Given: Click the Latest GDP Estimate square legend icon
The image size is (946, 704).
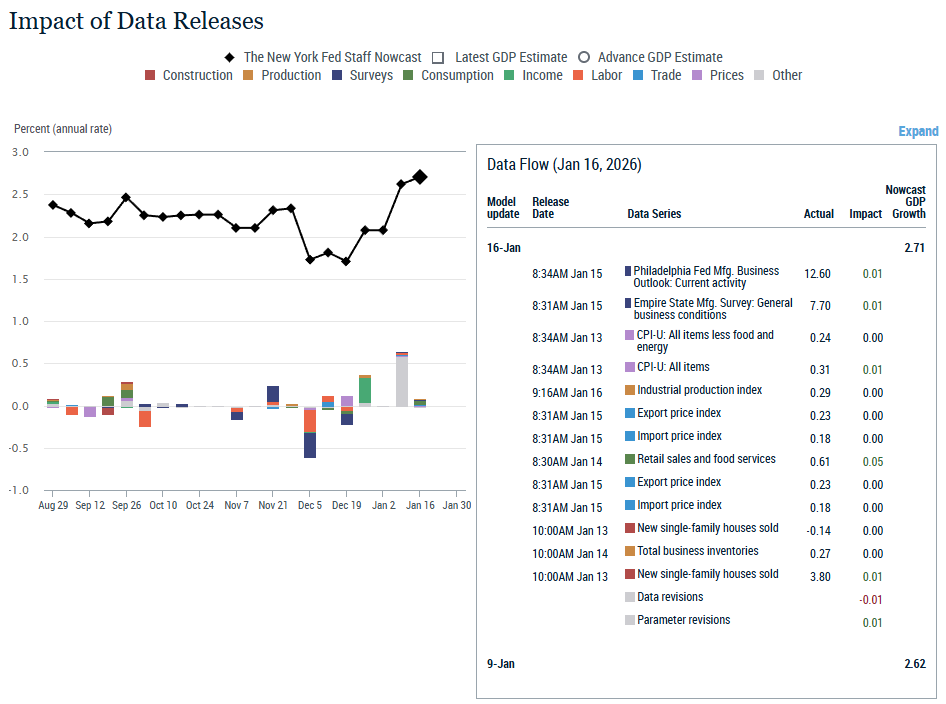Looking at the screenshot, I should tap(438, 57).
